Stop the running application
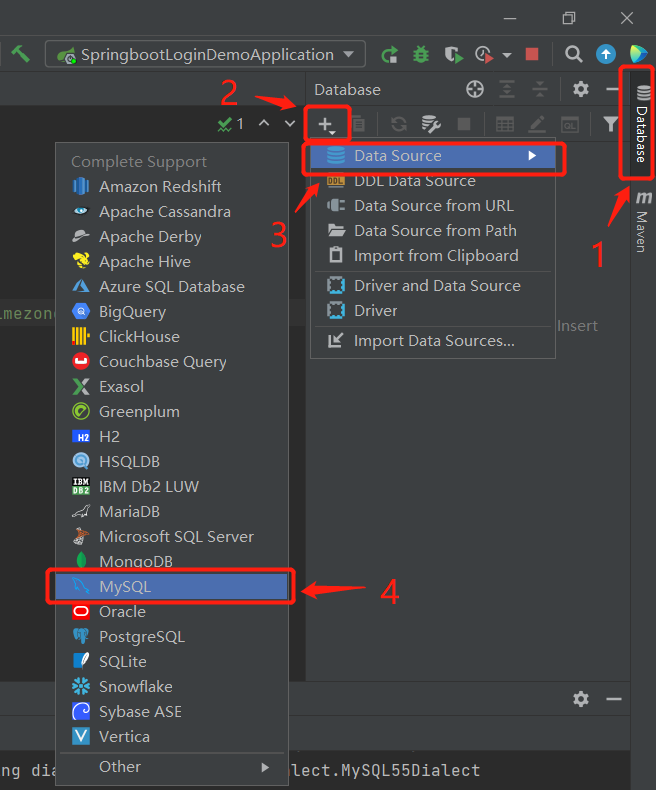The width and height of the screenshot is (656, 790). click(x=532, y=54)
